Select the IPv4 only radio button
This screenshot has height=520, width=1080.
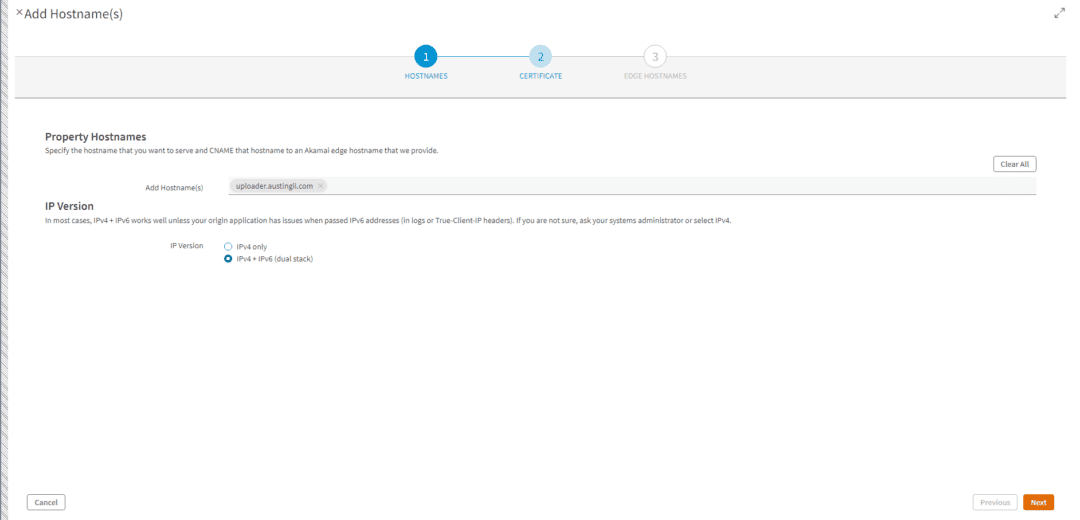pos(228,246)
